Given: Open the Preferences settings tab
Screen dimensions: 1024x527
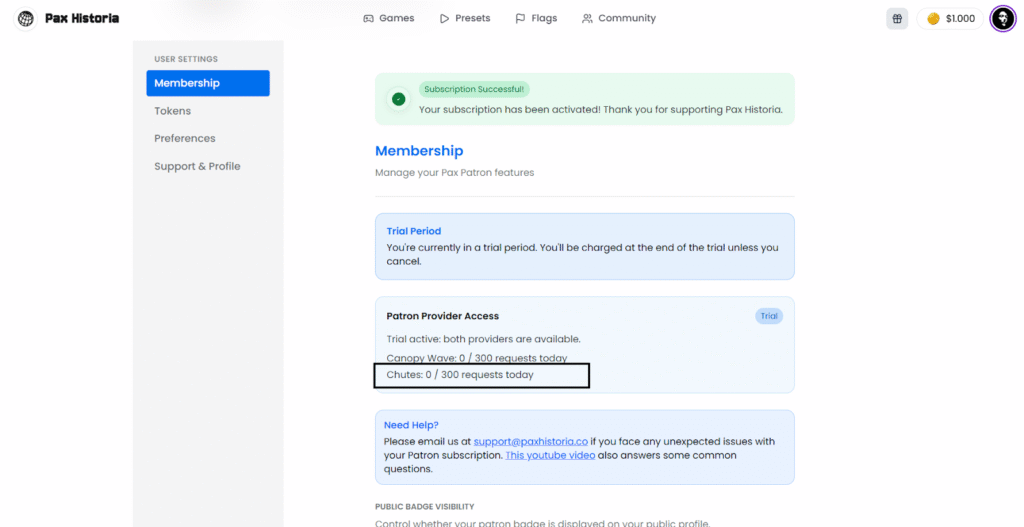Looking at the screenshot, I should pyautogui.click(x=184, y=138).
